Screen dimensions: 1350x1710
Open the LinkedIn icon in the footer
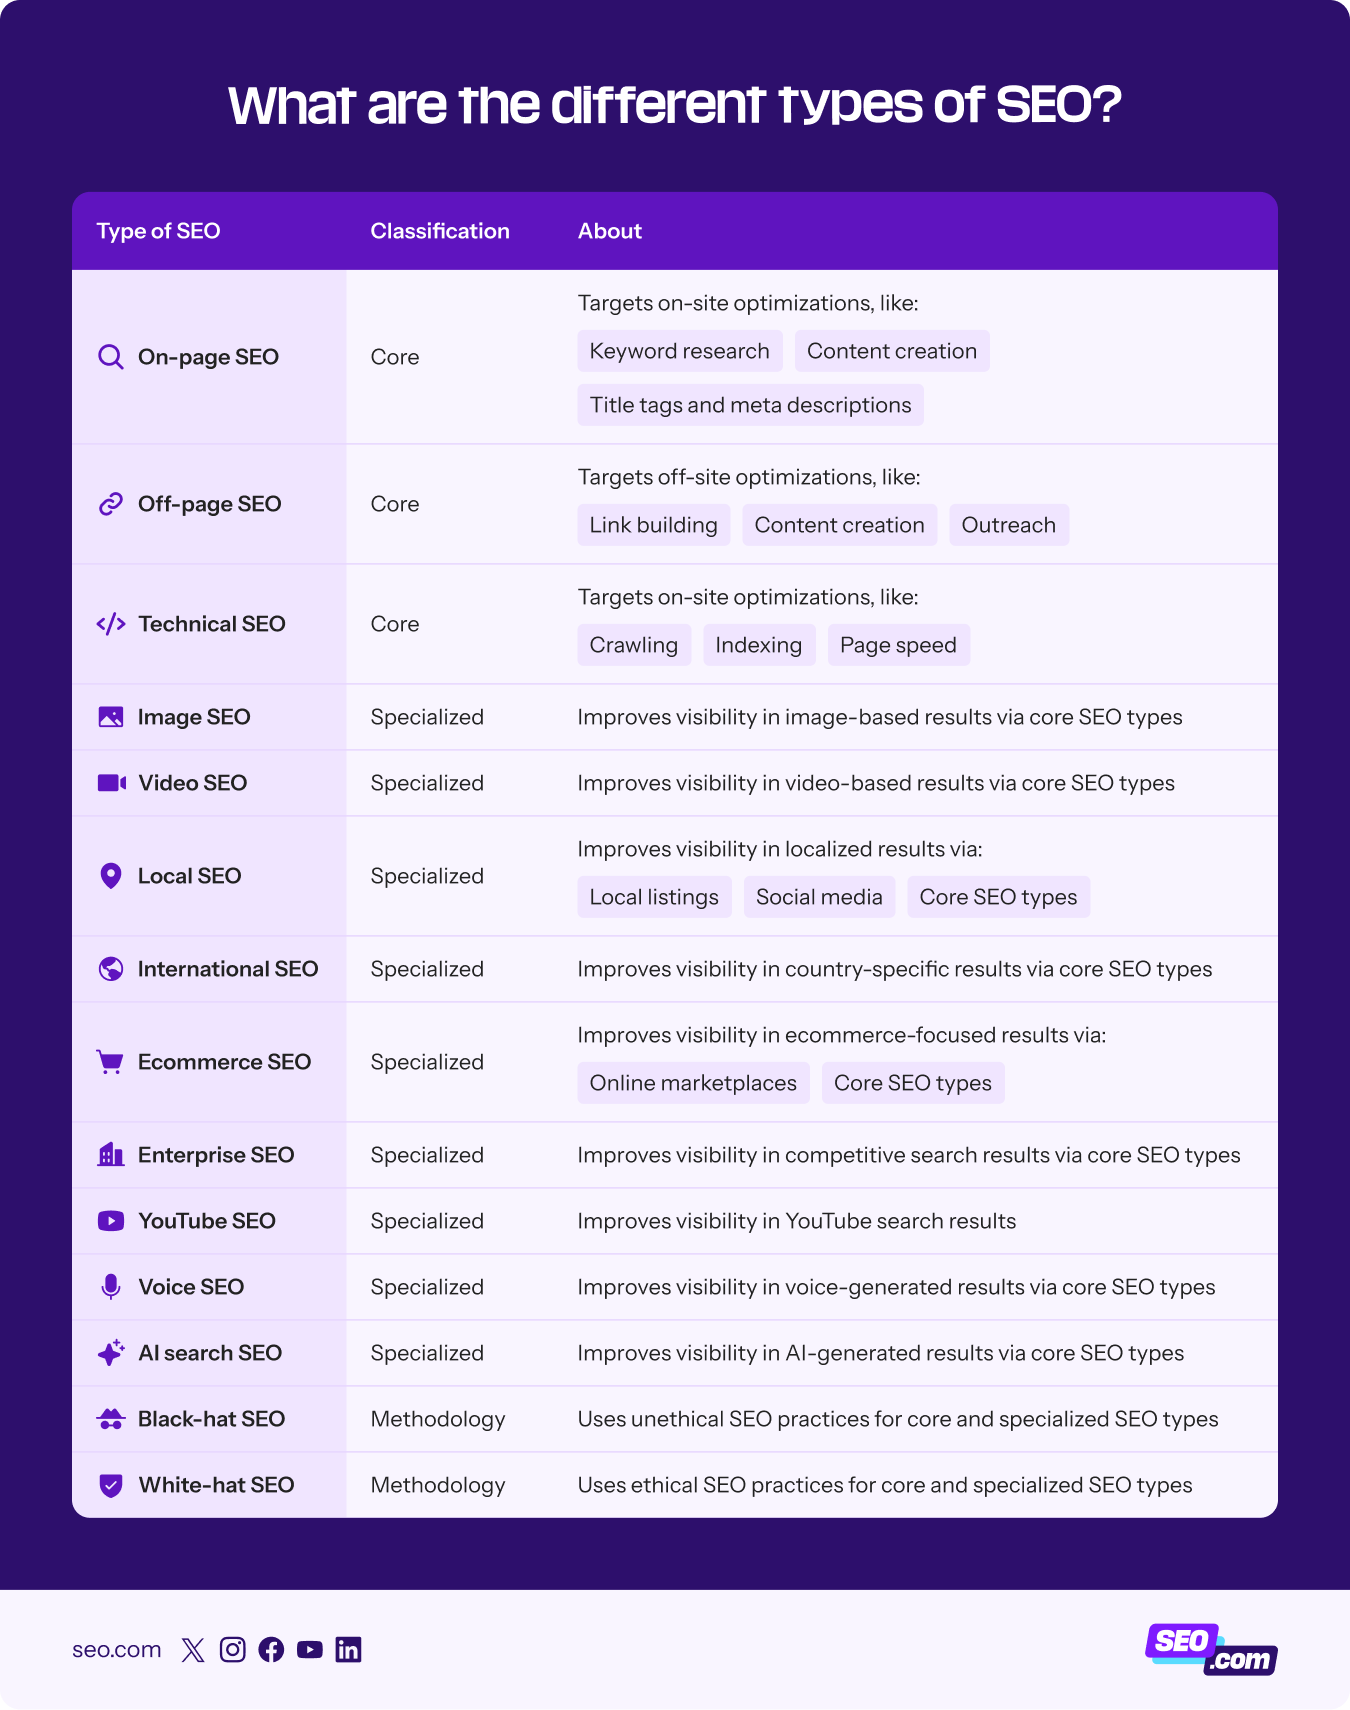[x=348, y=1650]
